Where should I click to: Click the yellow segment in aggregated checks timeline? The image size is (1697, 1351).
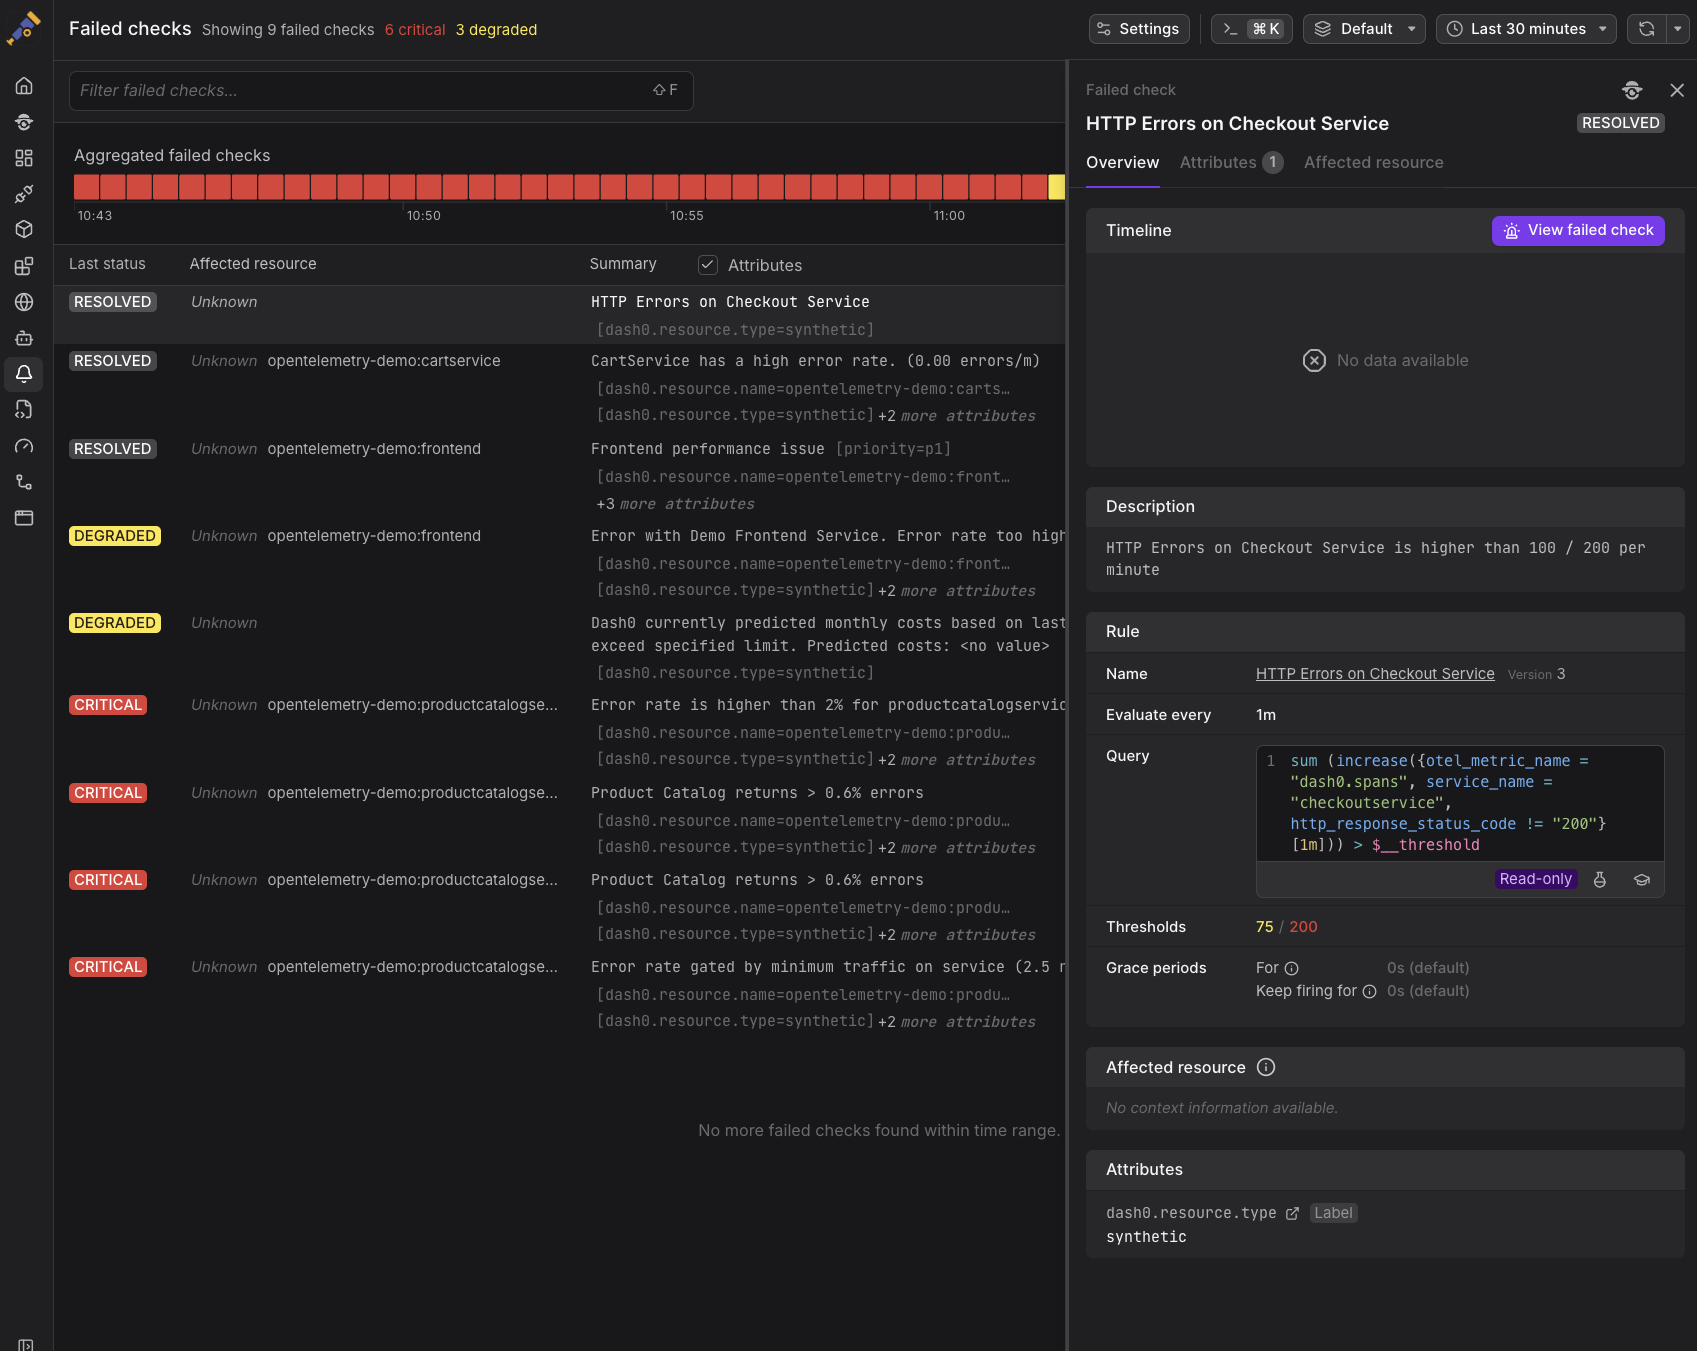click(1056, 187)
